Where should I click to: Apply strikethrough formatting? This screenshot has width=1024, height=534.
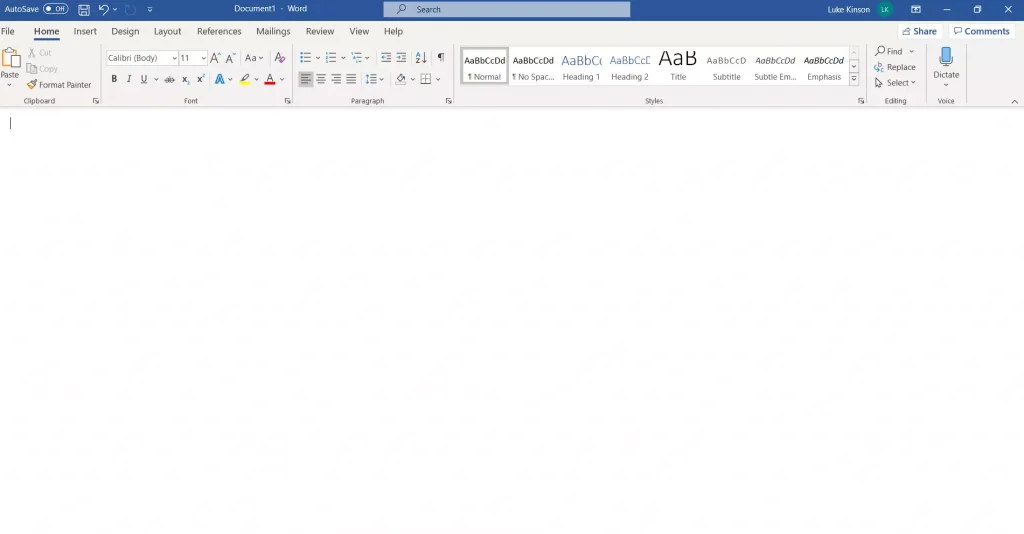click(x=170, y=79)
